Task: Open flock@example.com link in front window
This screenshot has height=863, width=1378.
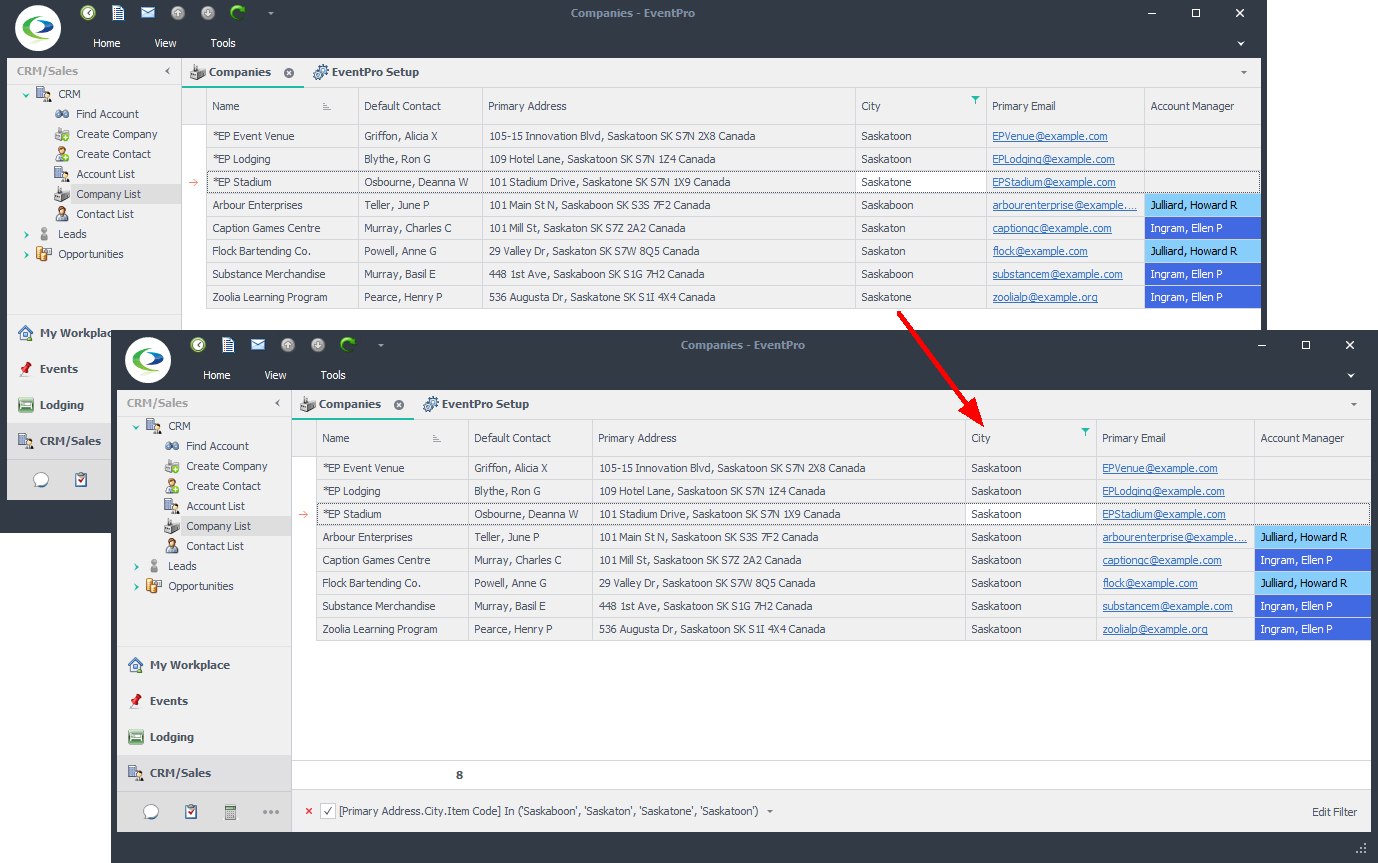Action: click(x=1150, y=583)
